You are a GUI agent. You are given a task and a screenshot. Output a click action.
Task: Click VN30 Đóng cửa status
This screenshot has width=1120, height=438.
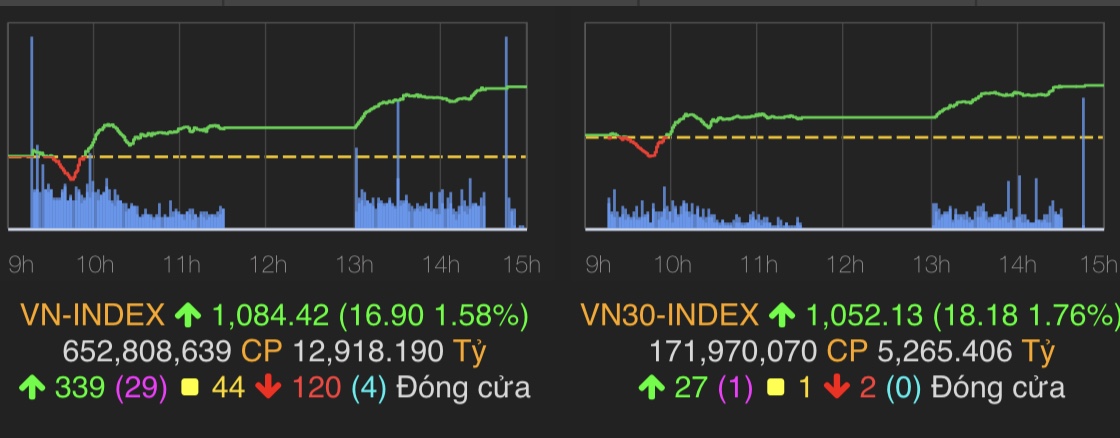999,387
